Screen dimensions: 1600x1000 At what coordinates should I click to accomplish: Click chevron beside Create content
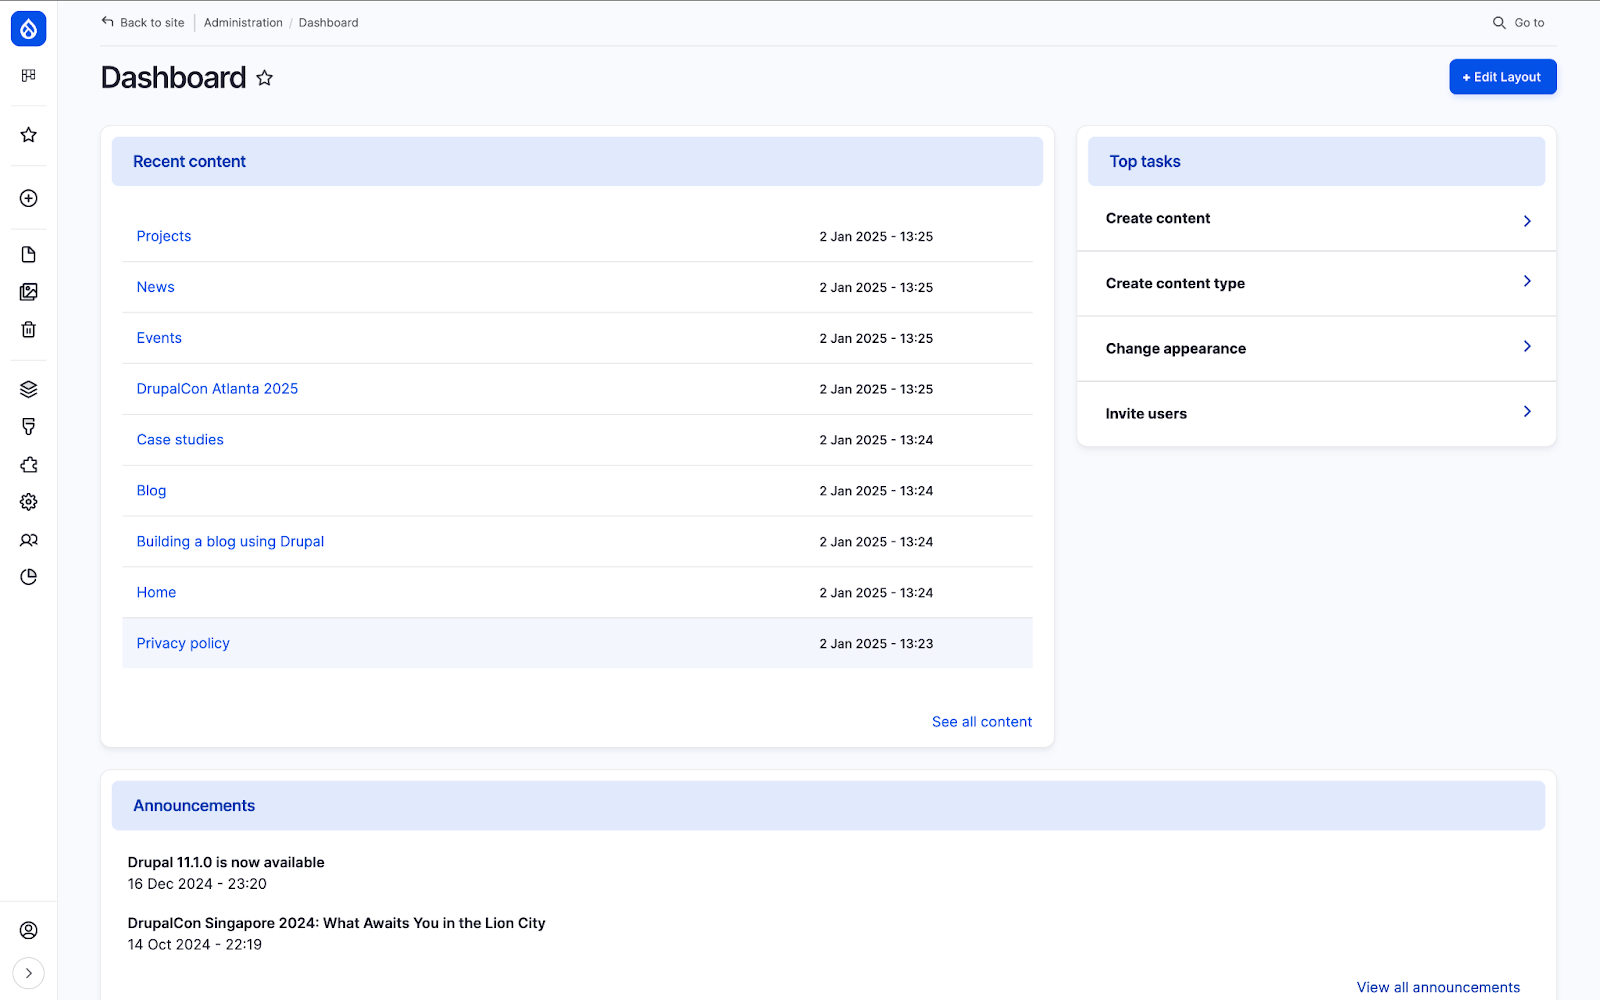pyautogui.click(x=1527, y=221)
